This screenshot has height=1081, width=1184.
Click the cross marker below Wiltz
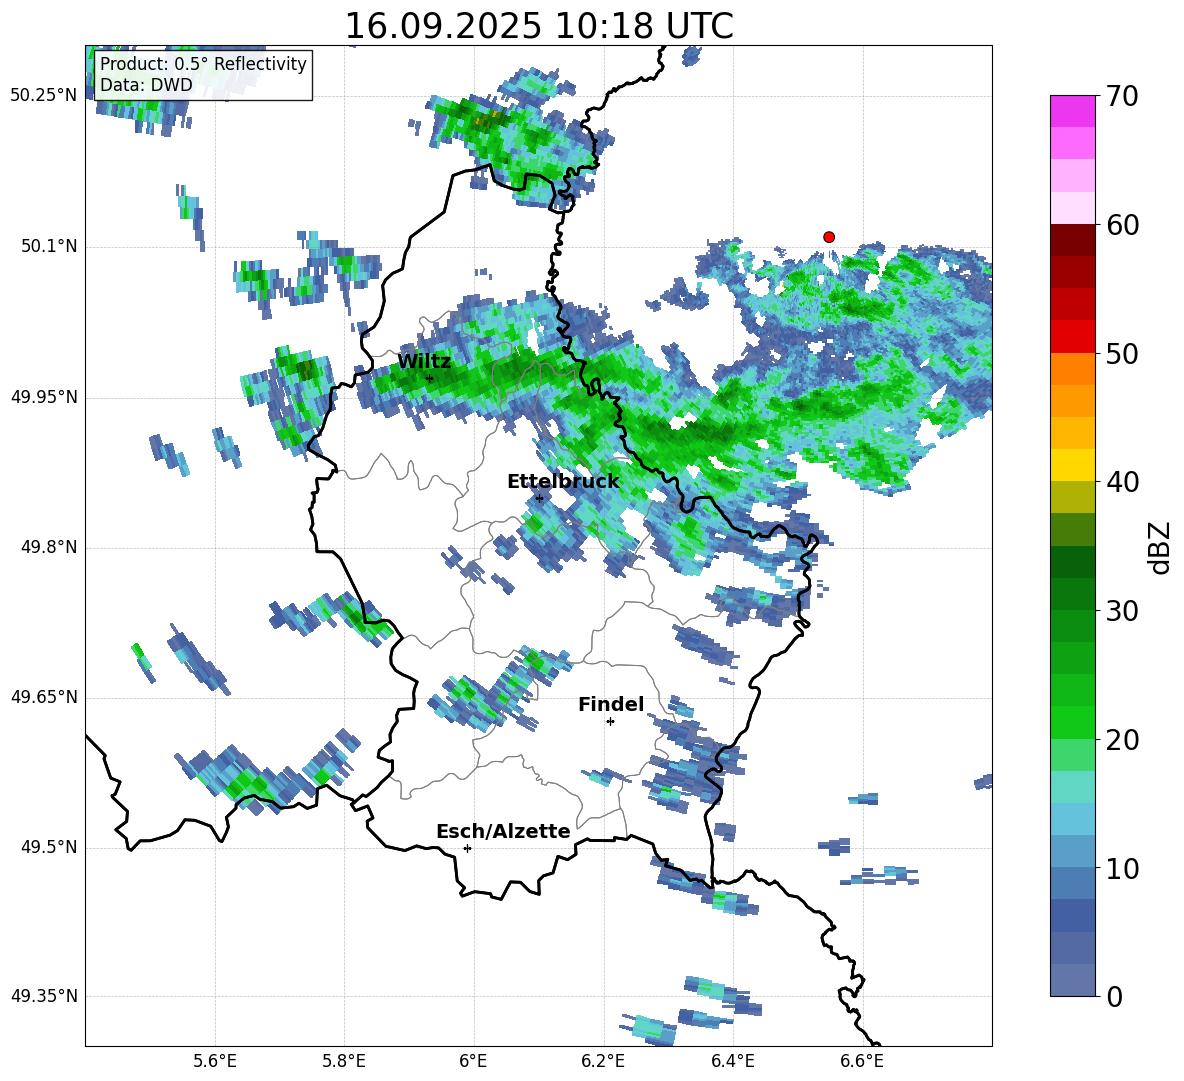(x=430, y=379)
